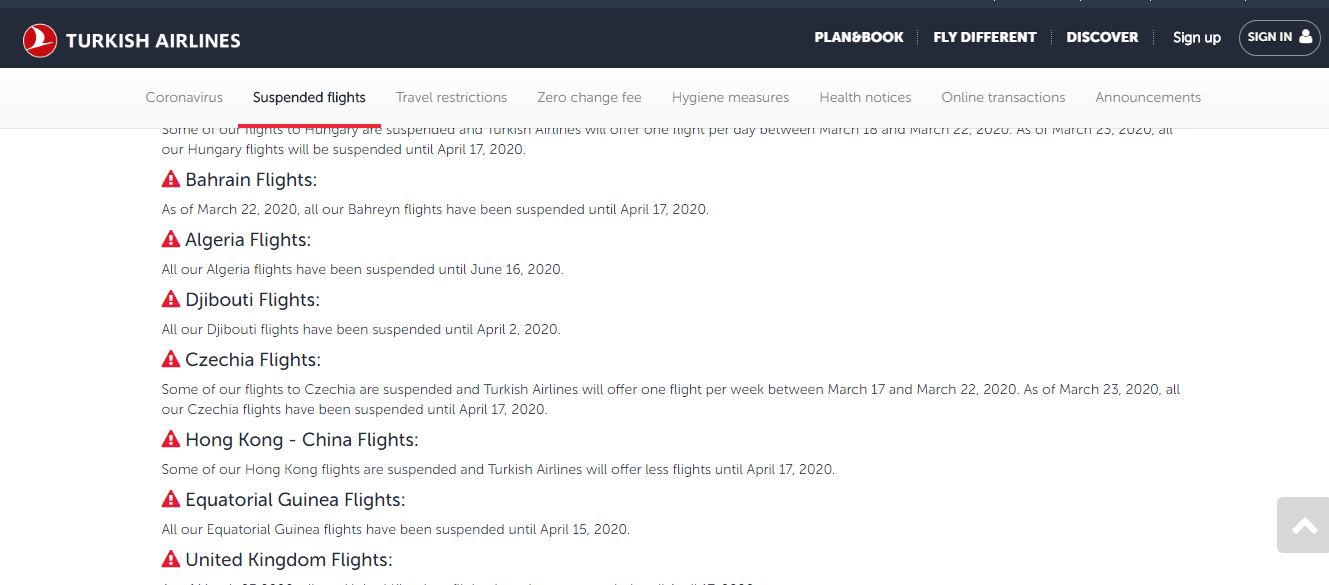The width and height of the screenshot is (1329, 585).
Task: Click warning icon beside United Kingdom Flights
Action: [171, 560]
